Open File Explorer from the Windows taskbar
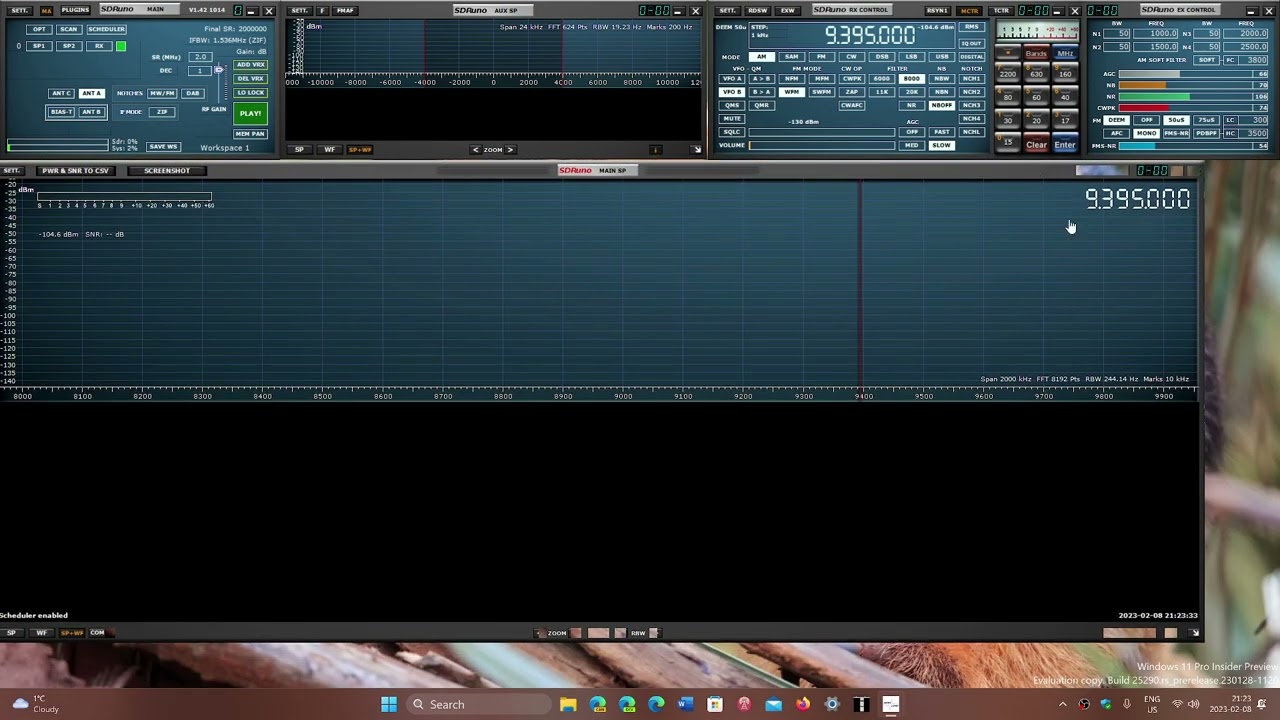Viewport: 1280px width, 720px height. [568, 705]
